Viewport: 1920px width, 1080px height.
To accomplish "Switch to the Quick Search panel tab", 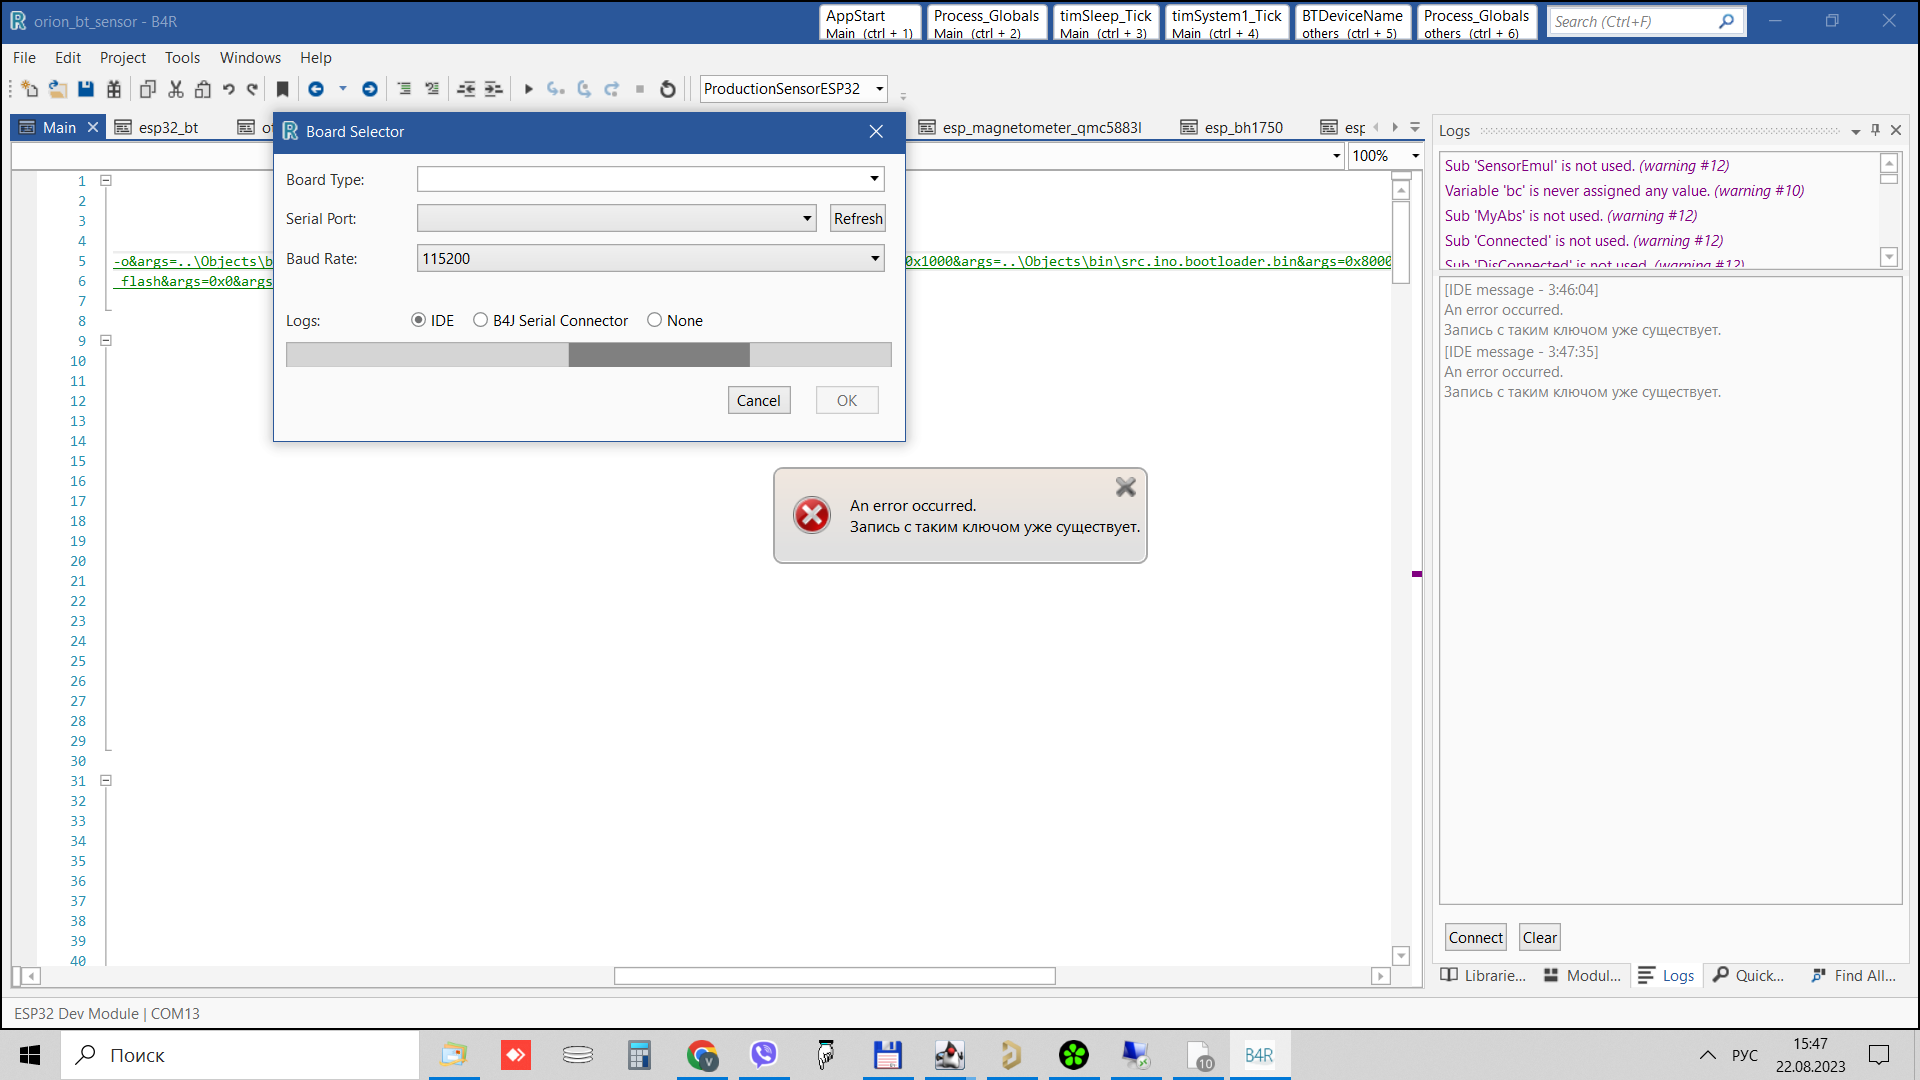I will tap(1749, 976).
